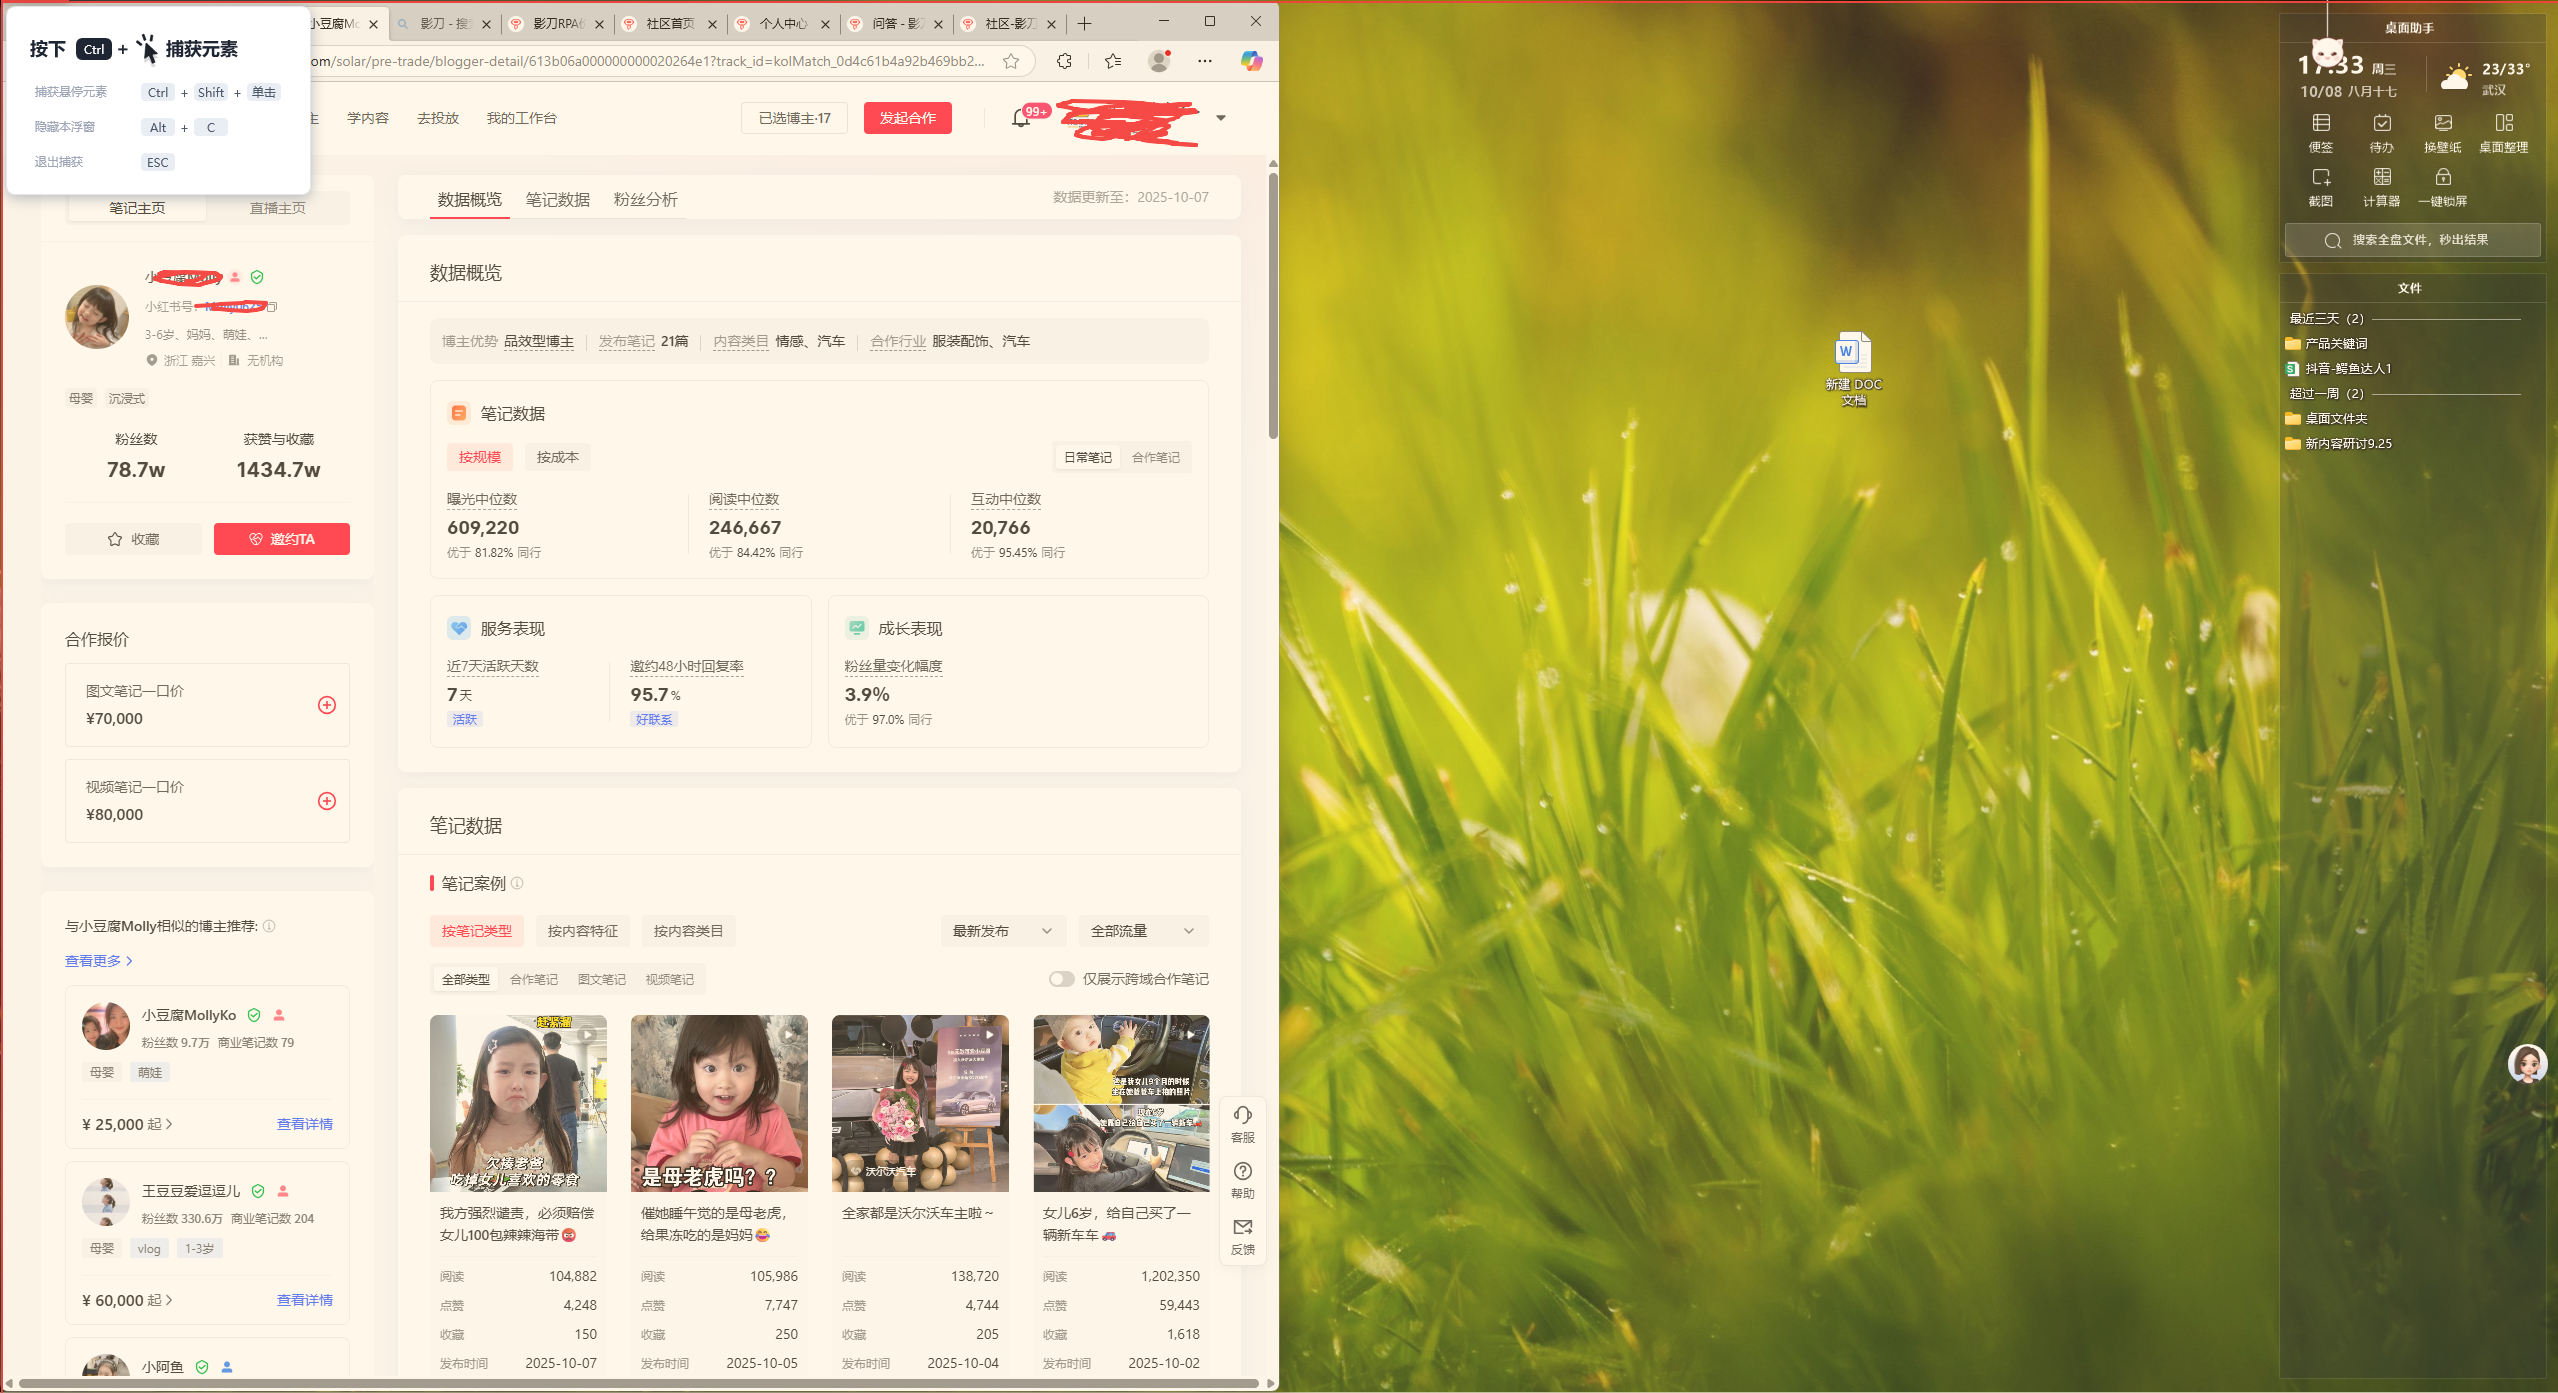Open the 全部流量 dropdown
The width and height of the screenshot is (2558, 1393).
[1143, 931]
